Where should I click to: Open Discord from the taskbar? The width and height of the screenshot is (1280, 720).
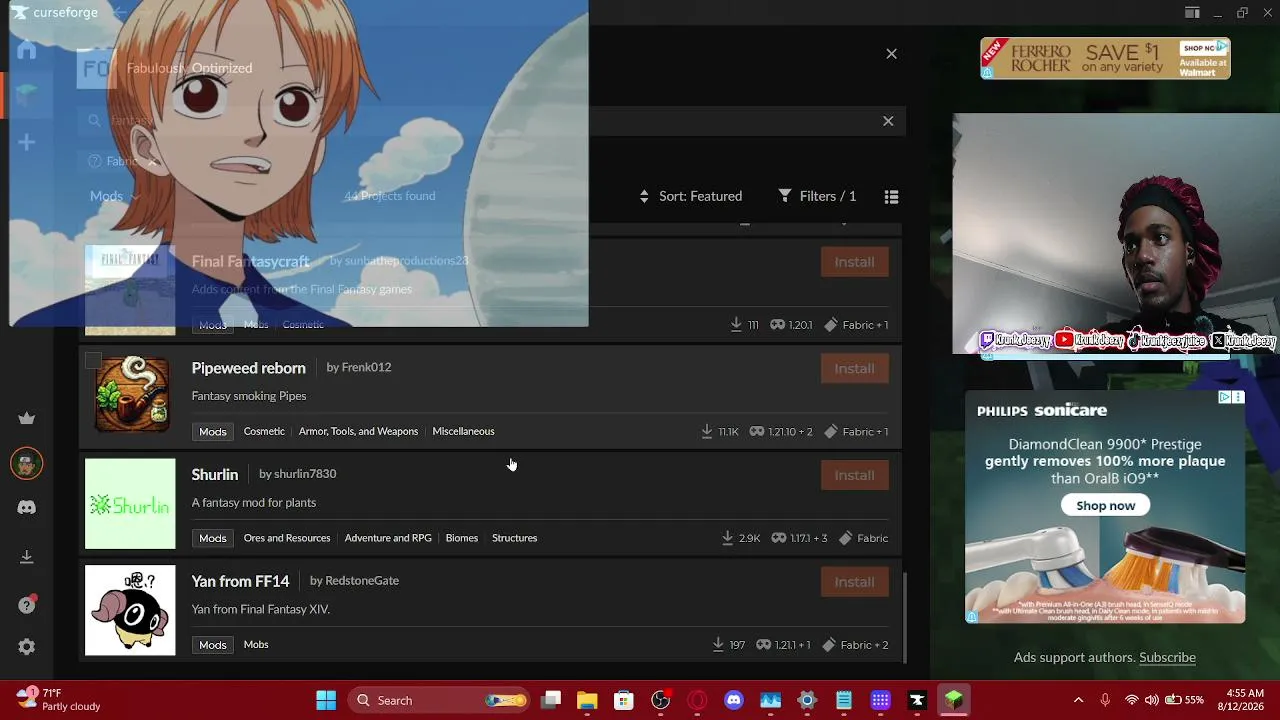[734, 700]
